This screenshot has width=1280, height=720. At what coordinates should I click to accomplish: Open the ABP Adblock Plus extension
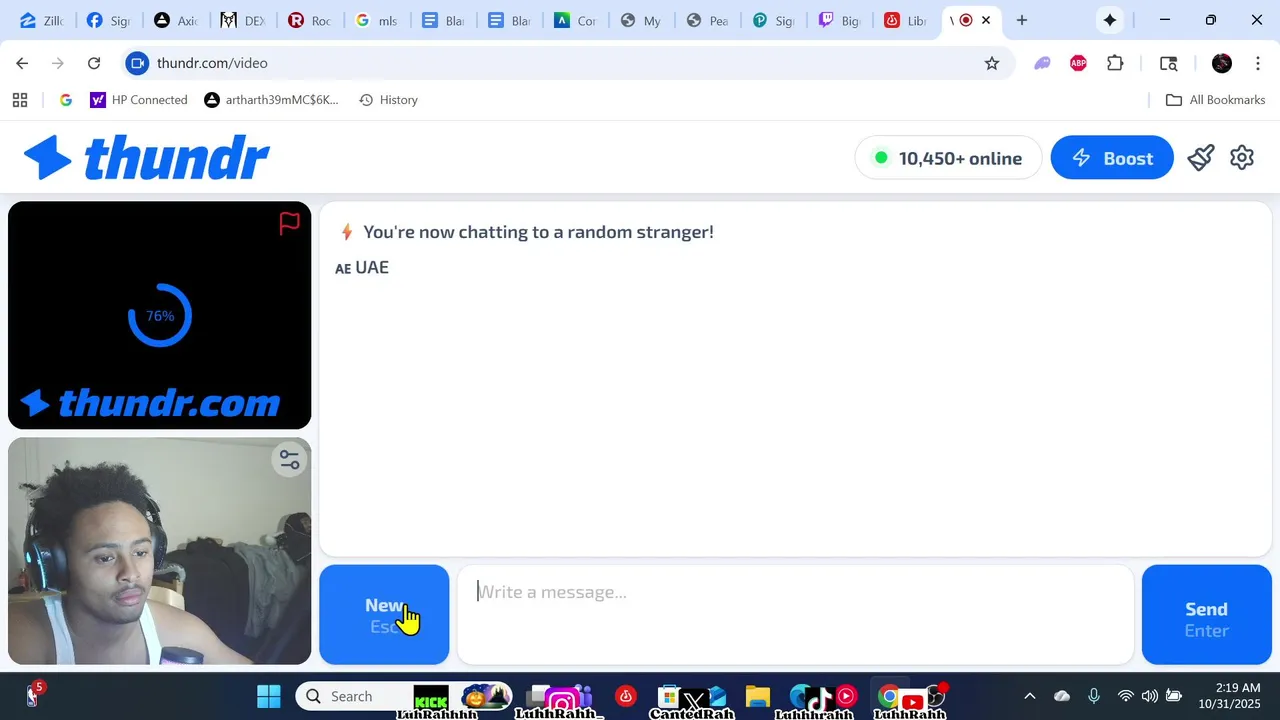tap(1078, 63)
